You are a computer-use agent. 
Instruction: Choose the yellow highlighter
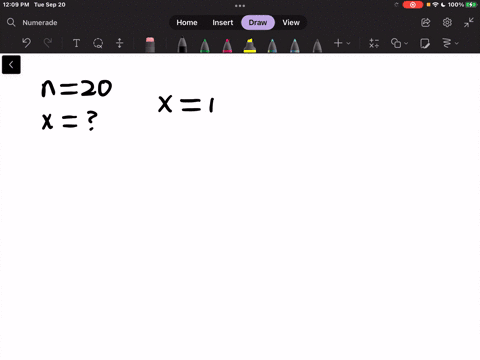pyautogui.click(x=250, y=45)
